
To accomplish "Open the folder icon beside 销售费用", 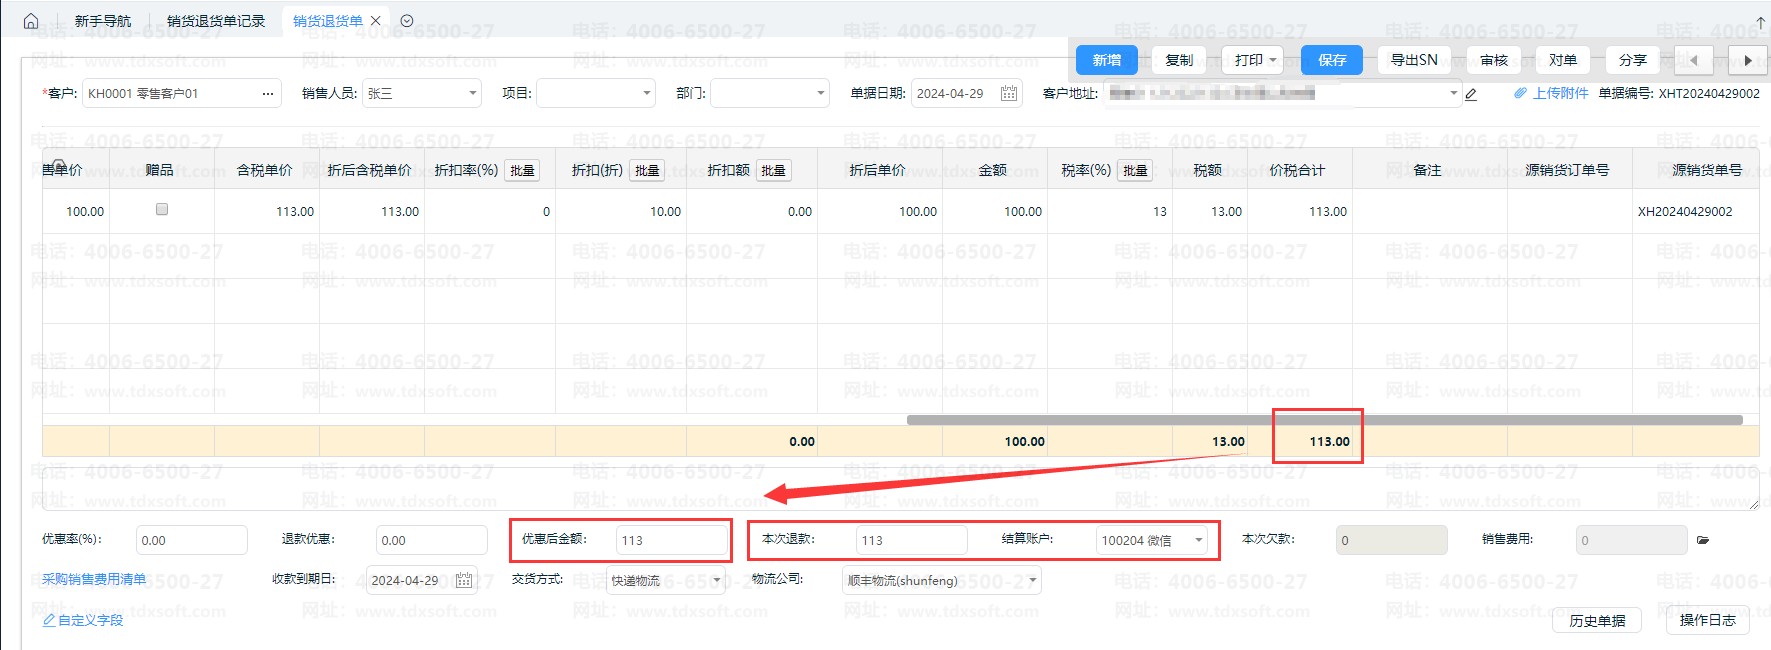I will [1703, 541].
